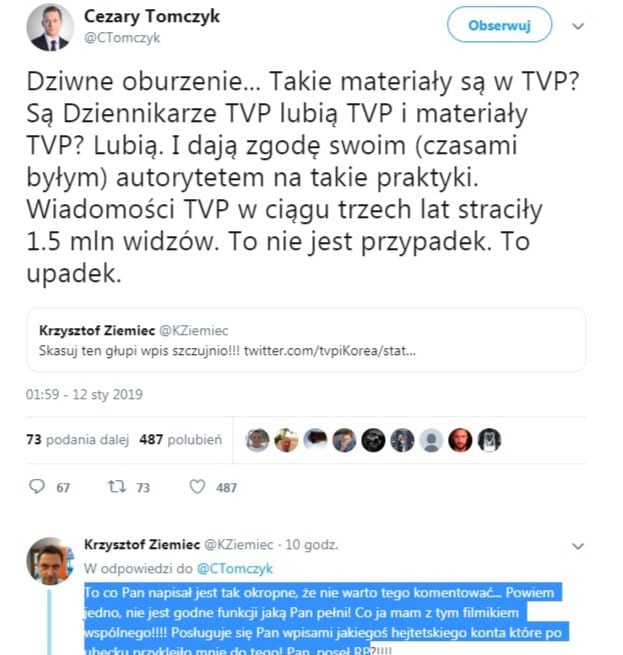This screenshot has height=655, width=623.
Task: Click the retweet arrows icon
Action: coord(117,486)
